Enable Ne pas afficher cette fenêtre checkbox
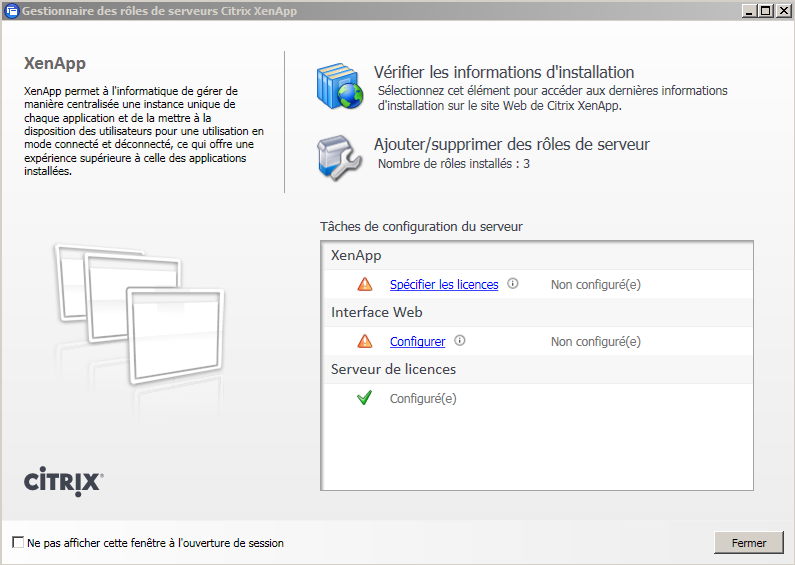The image size is (795, 565). pos(18,542)
